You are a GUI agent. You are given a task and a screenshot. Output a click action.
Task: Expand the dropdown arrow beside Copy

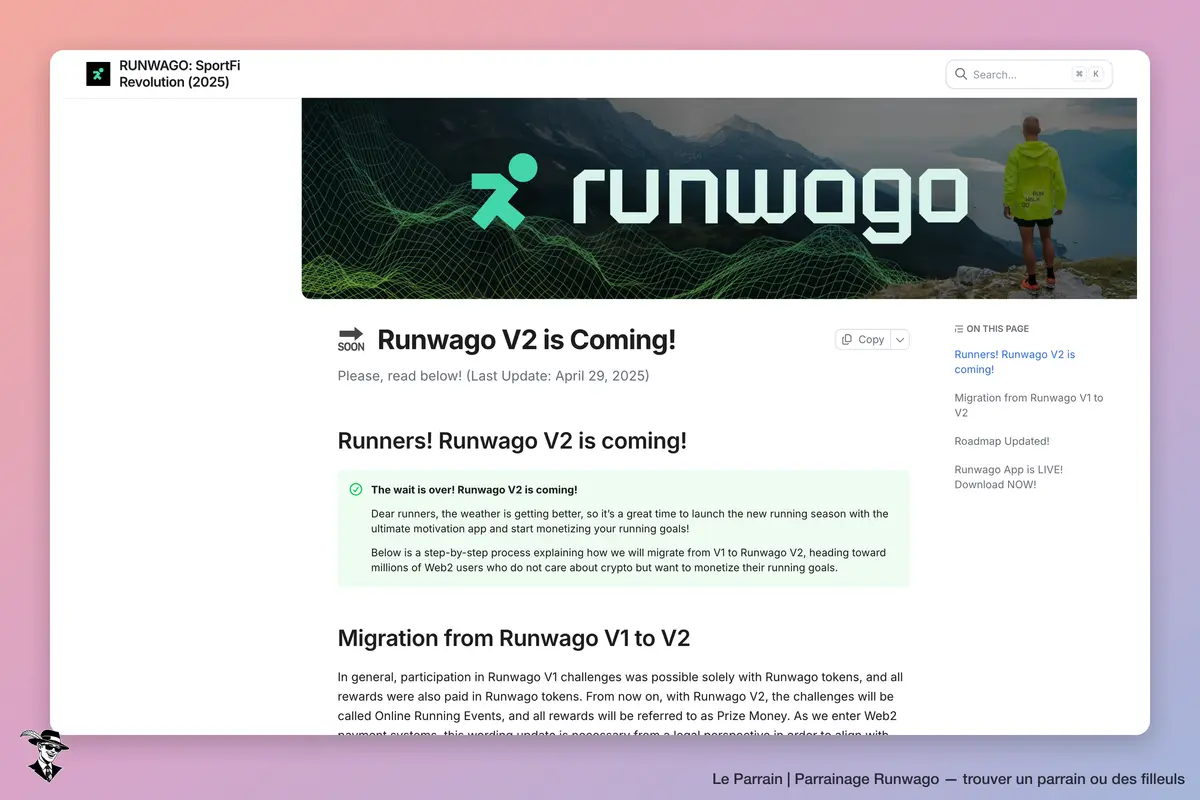point(899,340)
